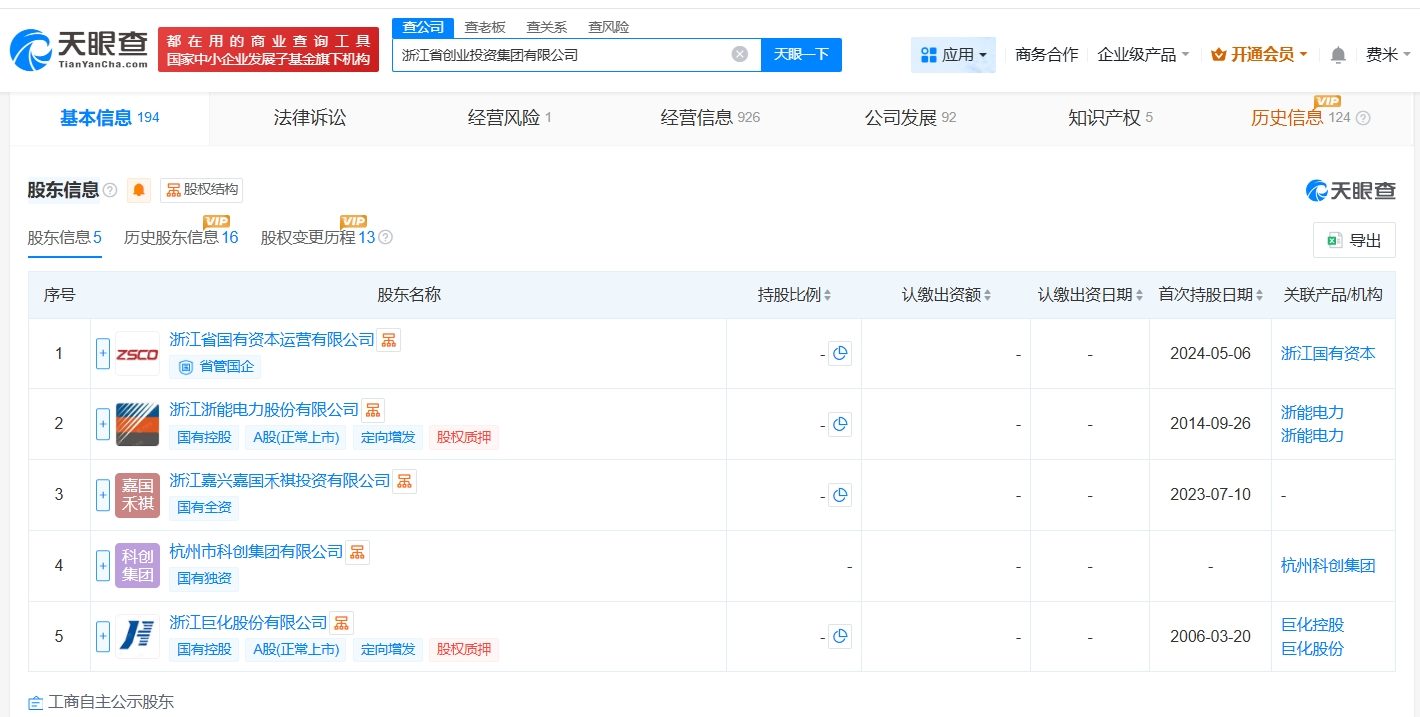Expand the plus icon for 杭州市科创集团有限公司 row
Image resolution: width=1420 pixels, height=717 pixels.
pyautogui.click(x=102, y=565)
